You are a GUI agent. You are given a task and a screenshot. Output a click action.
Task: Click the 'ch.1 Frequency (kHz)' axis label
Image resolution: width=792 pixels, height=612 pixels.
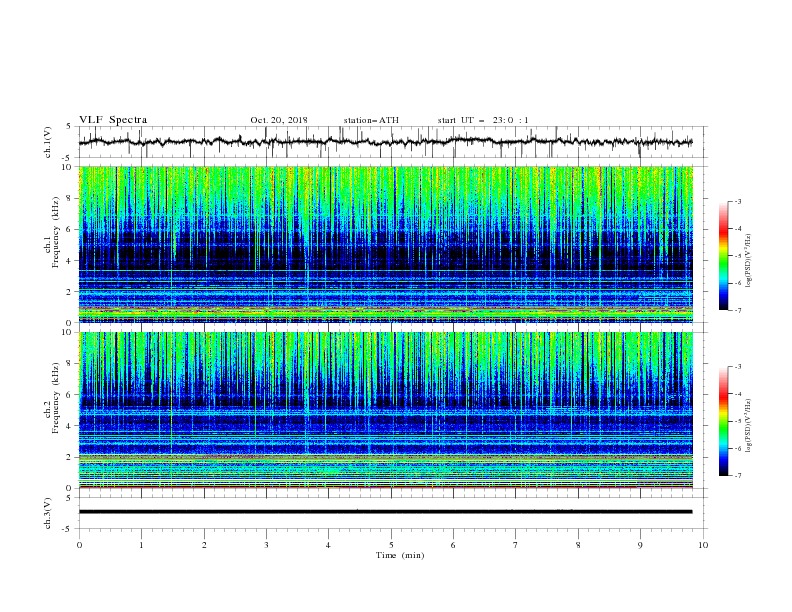tap(52, 233)
